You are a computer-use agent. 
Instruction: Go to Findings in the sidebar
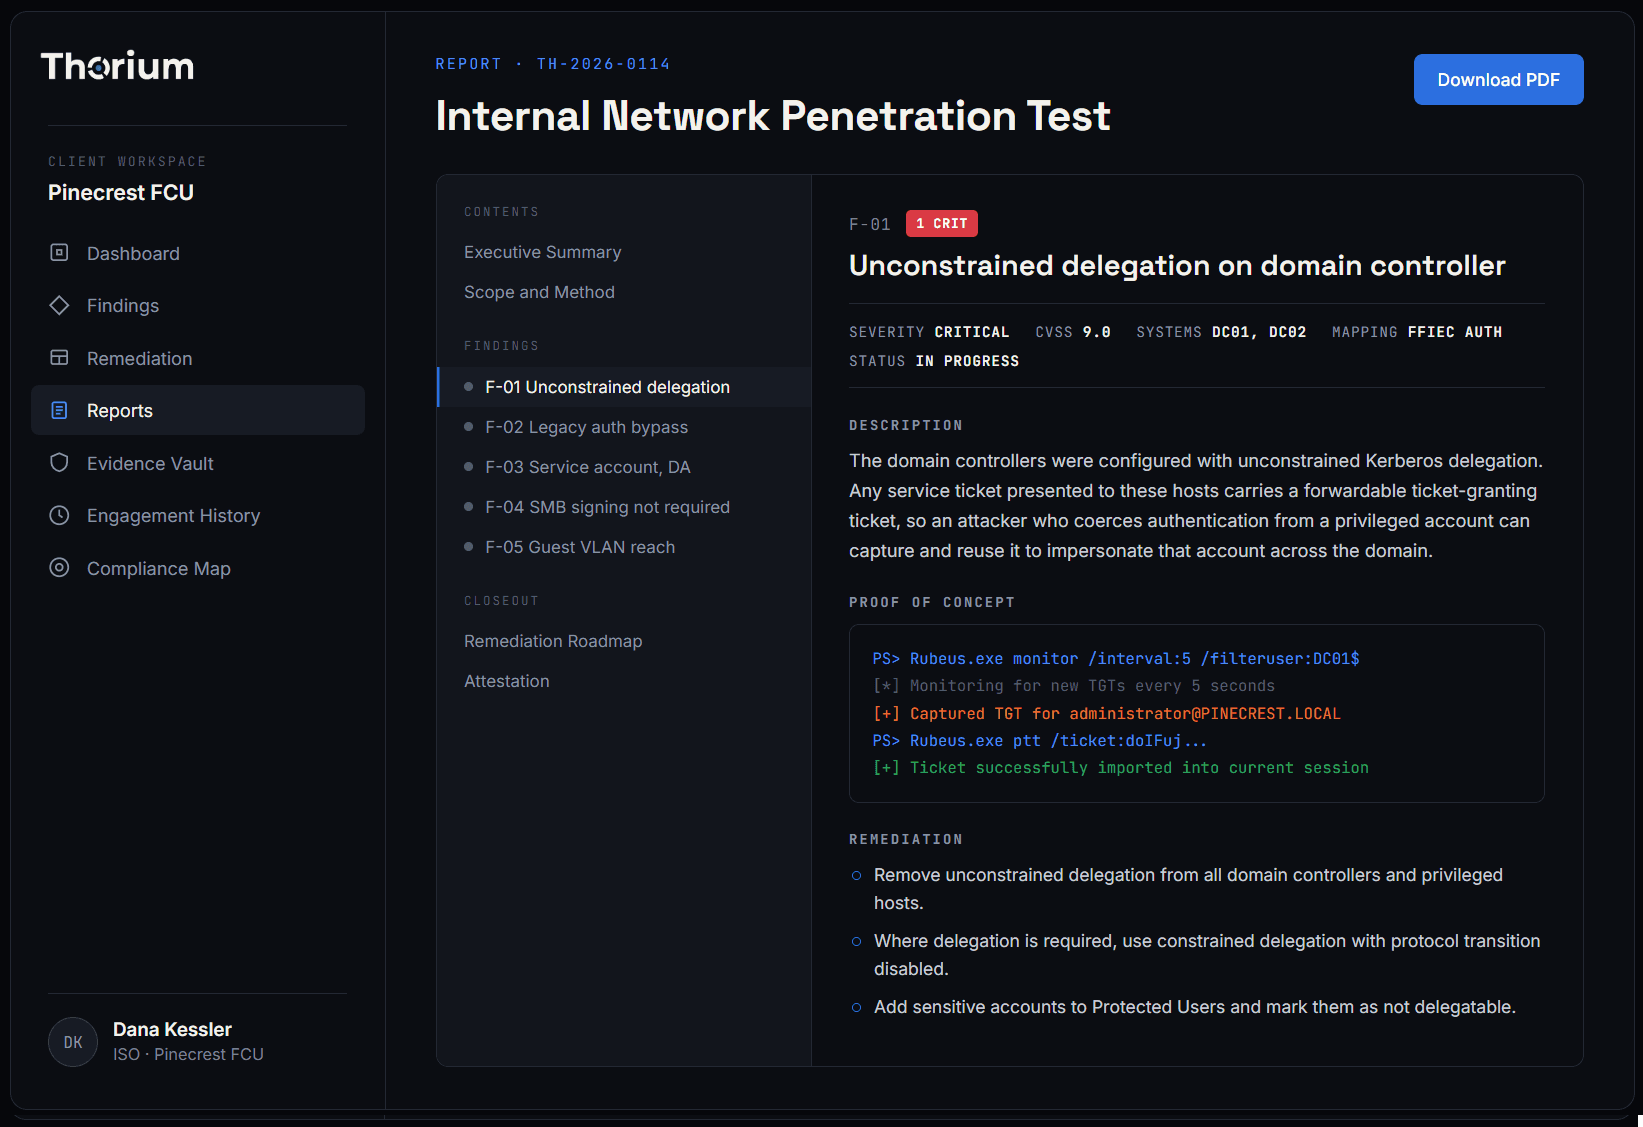pyautogui.click(x=198, y=305)
